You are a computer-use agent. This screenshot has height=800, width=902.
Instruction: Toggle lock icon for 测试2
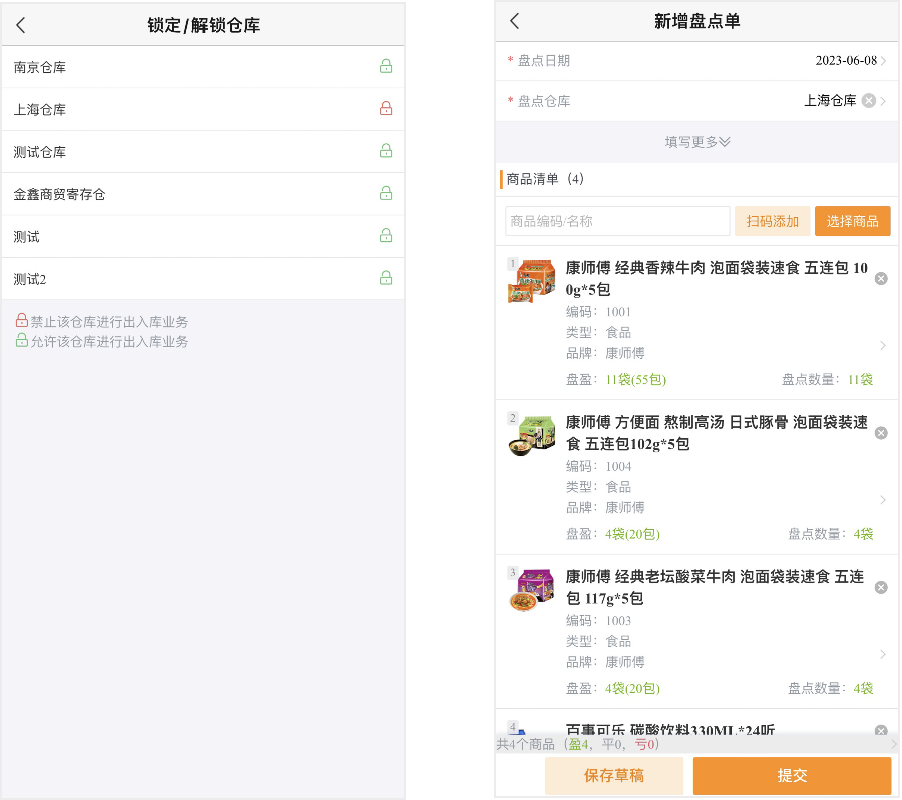point(386,278)
